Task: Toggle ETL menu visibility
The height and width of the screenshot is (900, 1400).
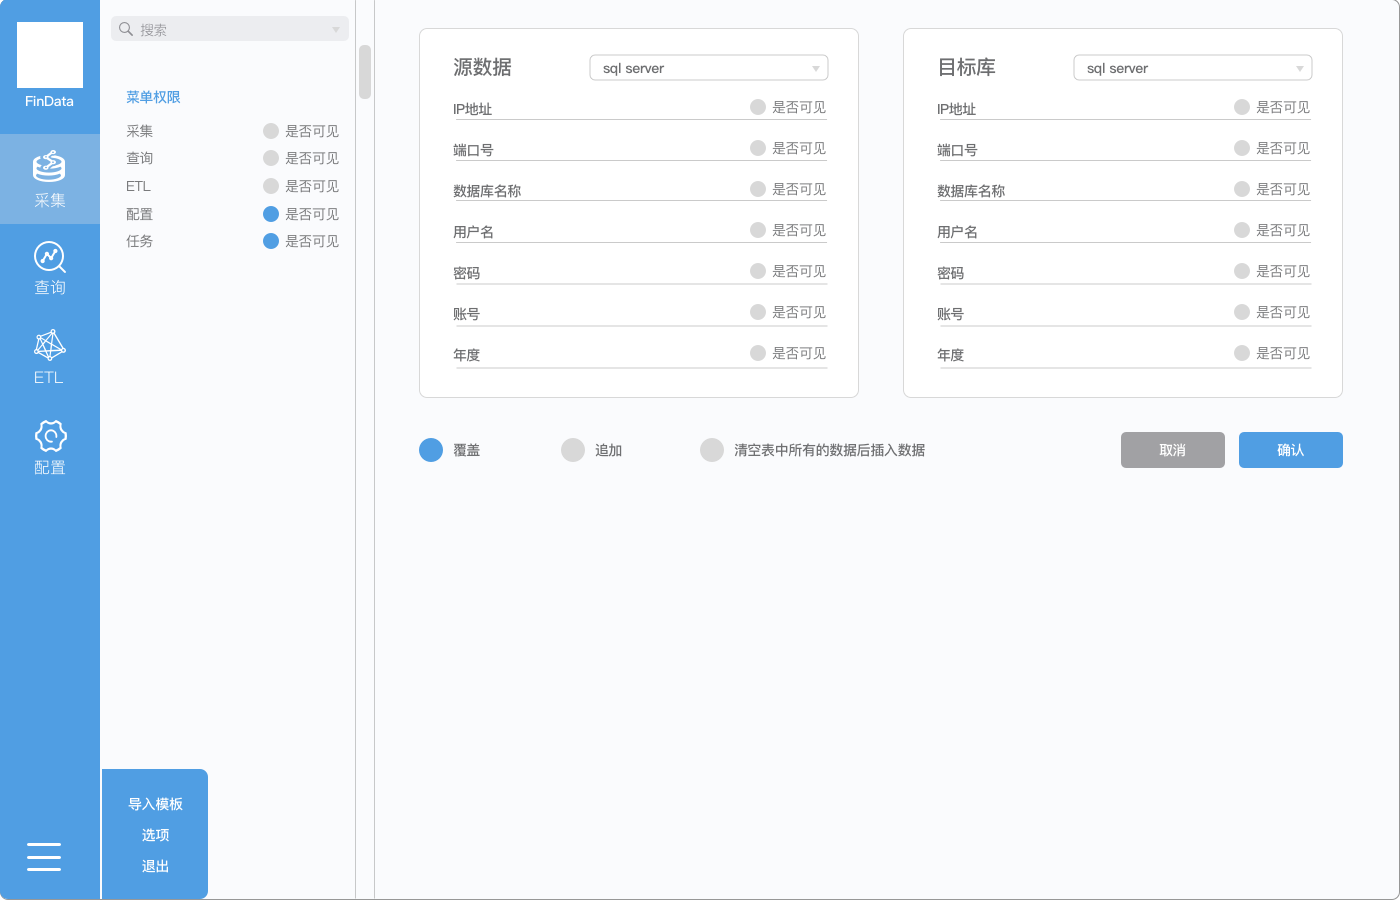Action: point(271,186)
